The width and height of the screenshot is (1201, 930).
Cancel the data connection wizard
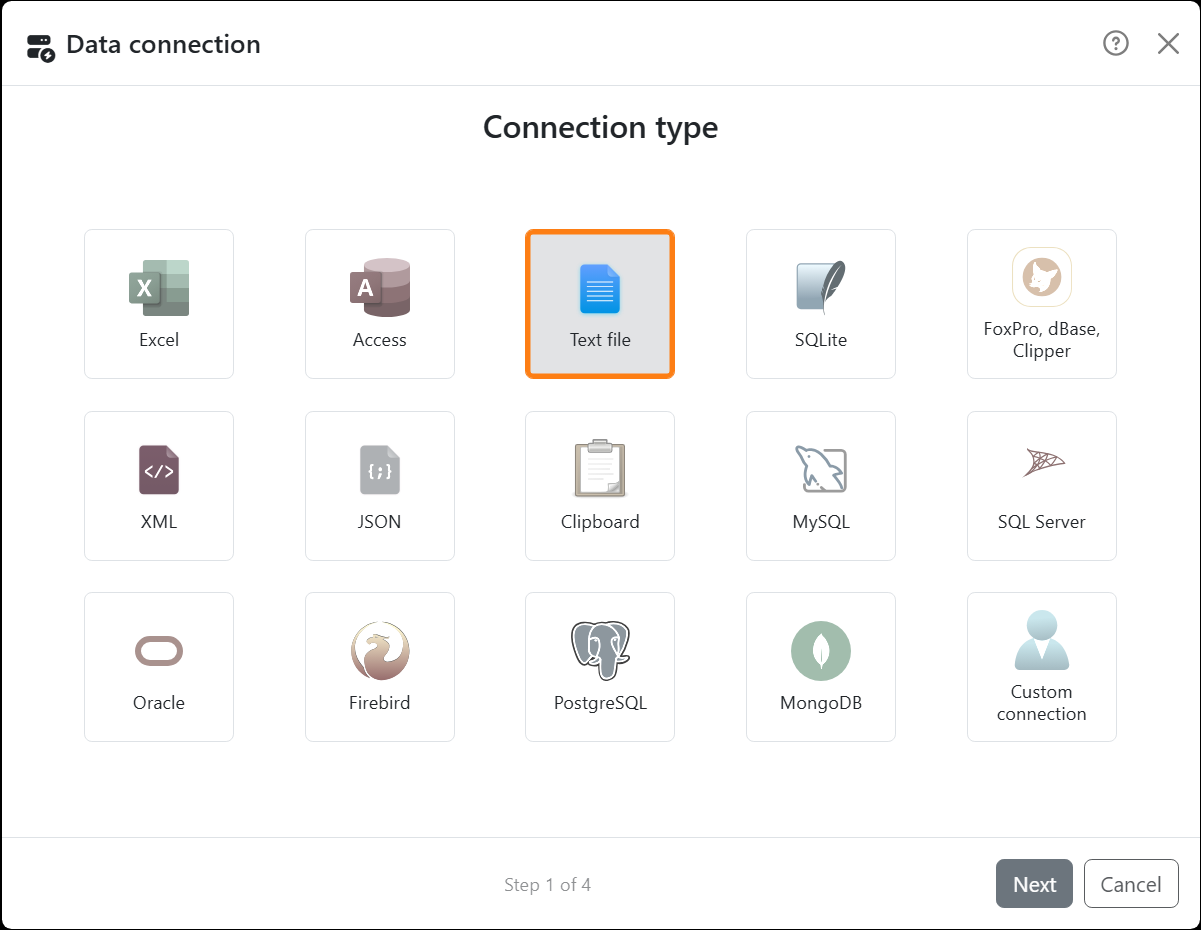1131,884
